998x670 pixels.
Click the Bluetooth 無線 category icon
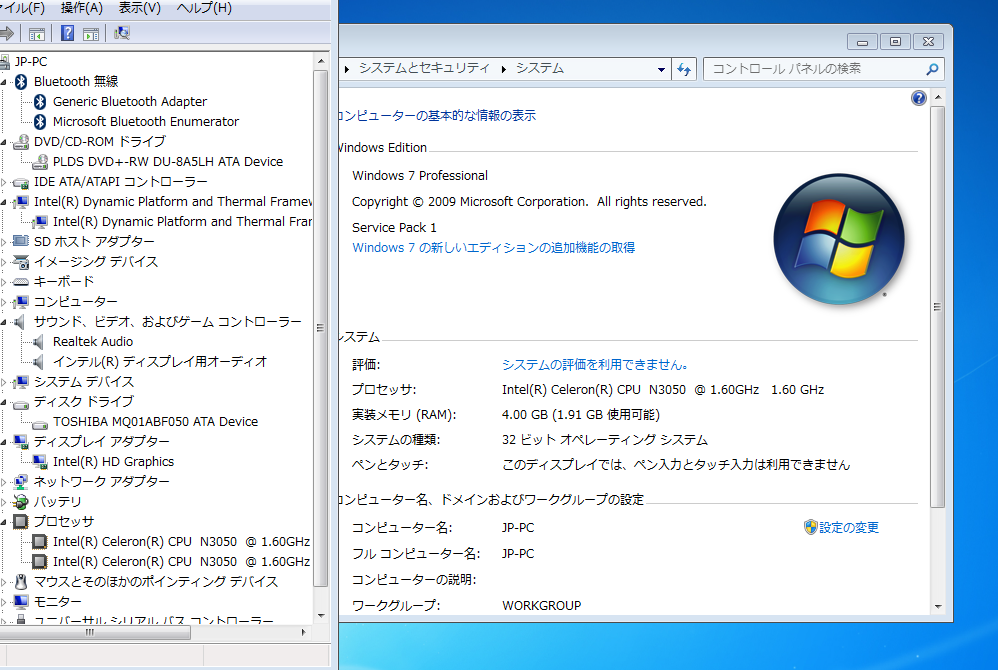coord(21,81)
